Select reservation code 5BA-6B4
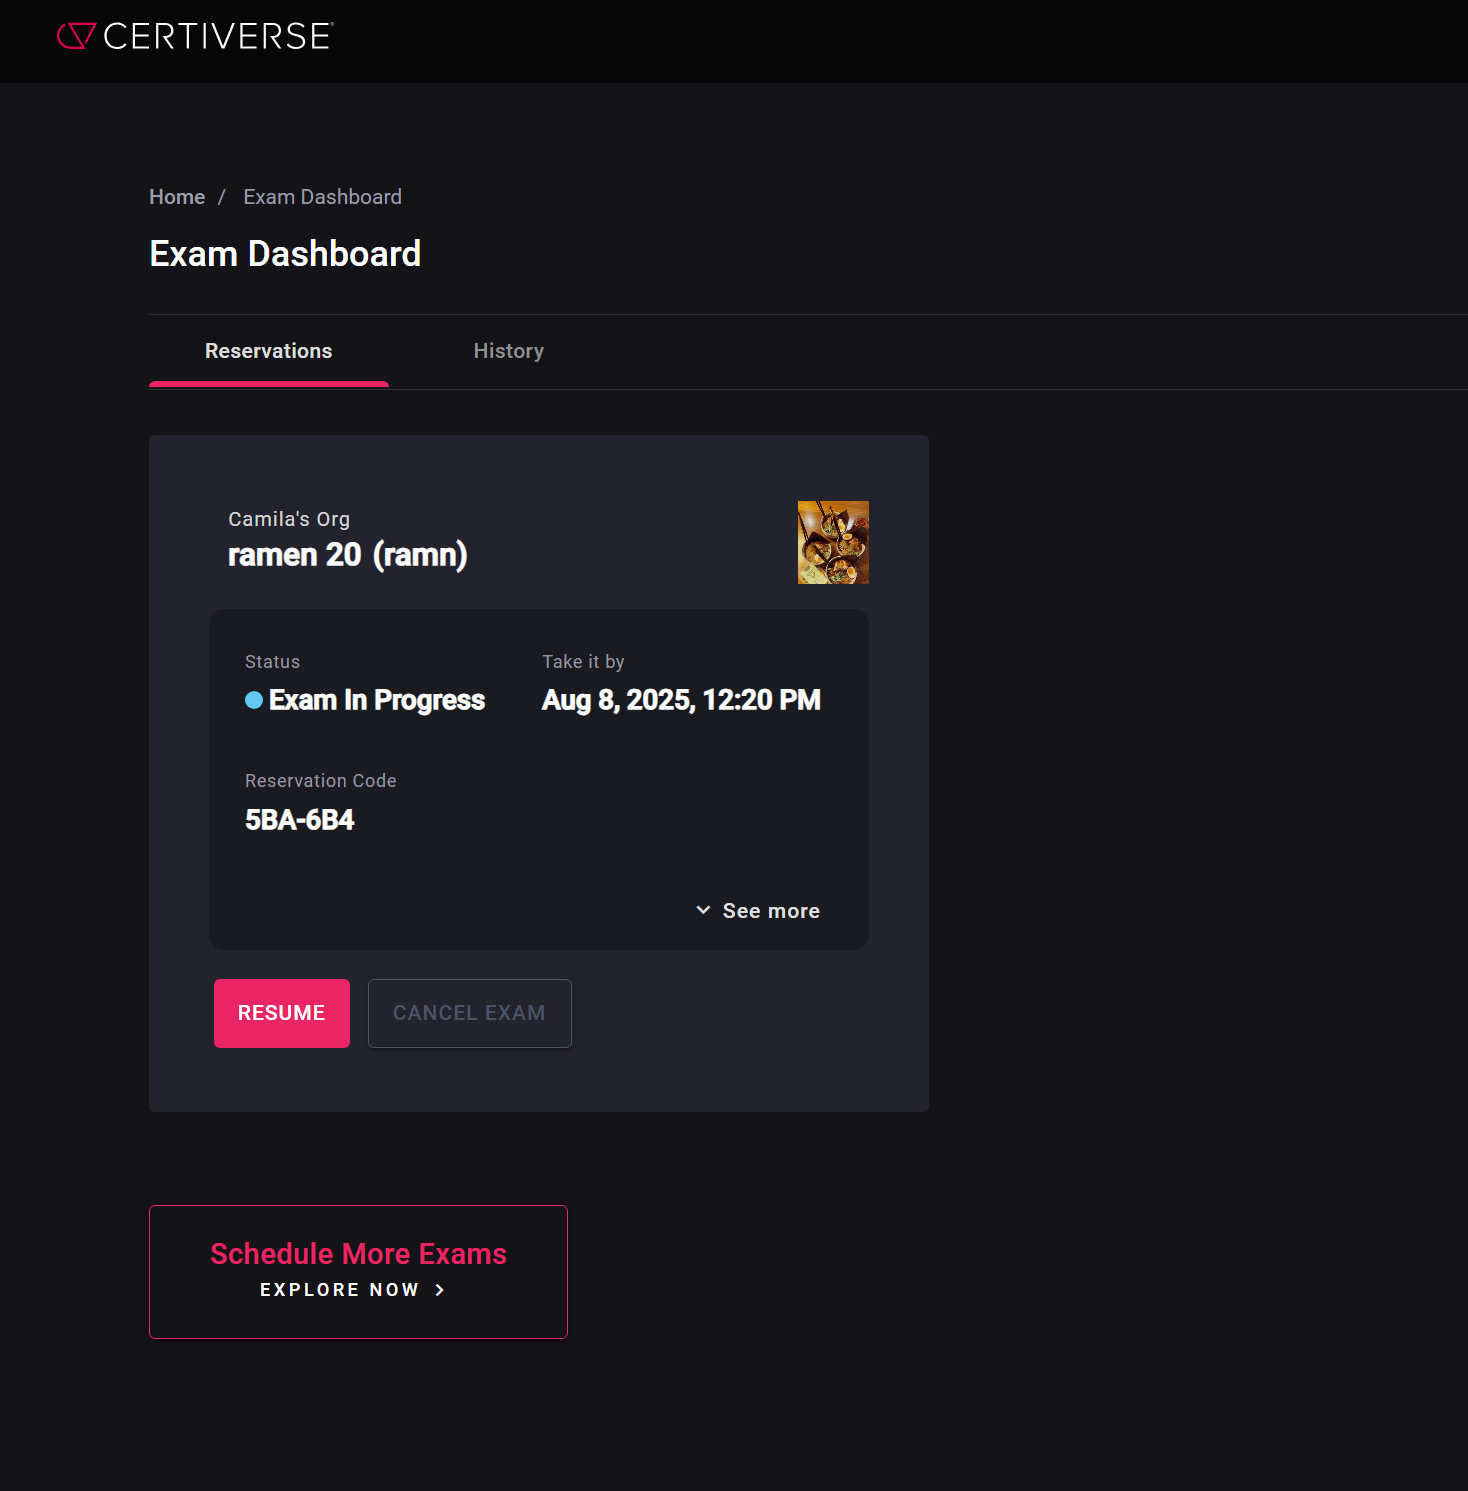 (x=300, y=820)
